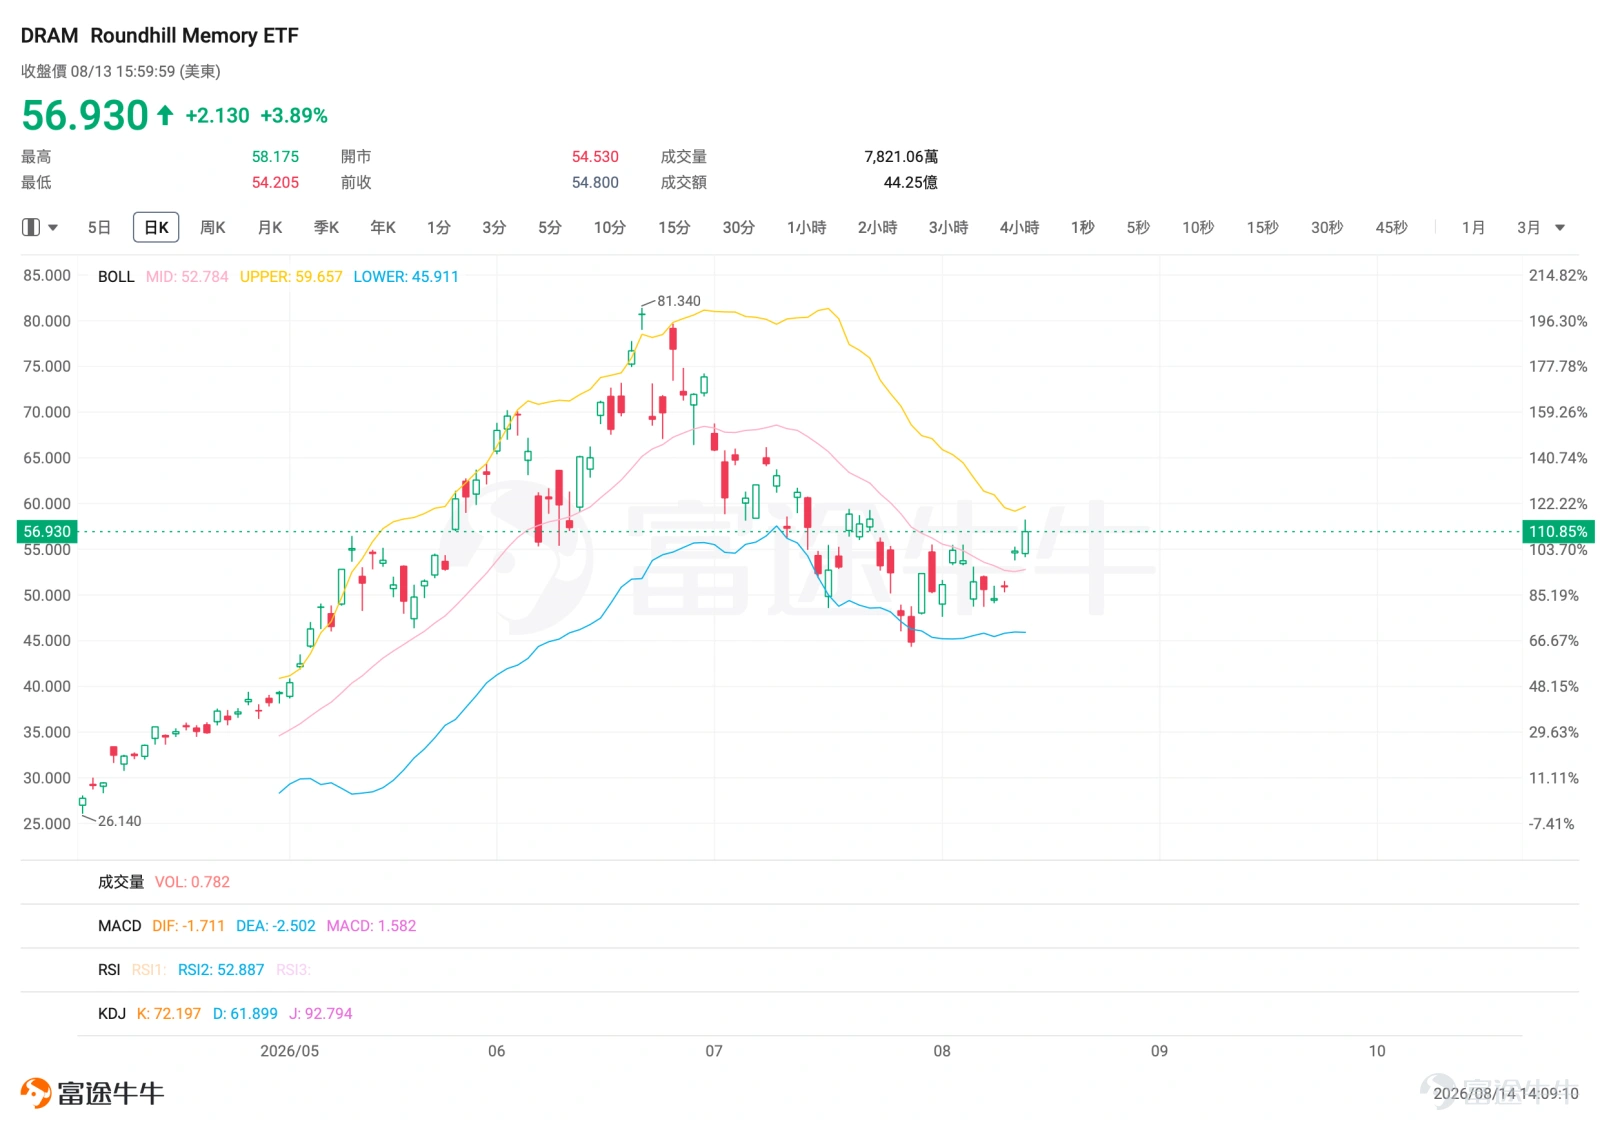Pick the 30秒 interval tab

coord(1327,228)
